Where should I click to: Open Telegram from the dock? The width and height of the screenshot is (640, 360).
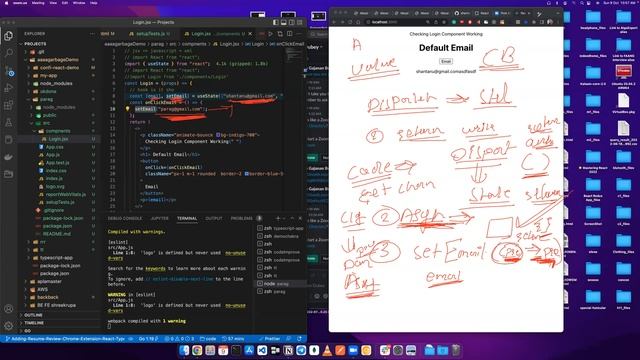(301, 350)
